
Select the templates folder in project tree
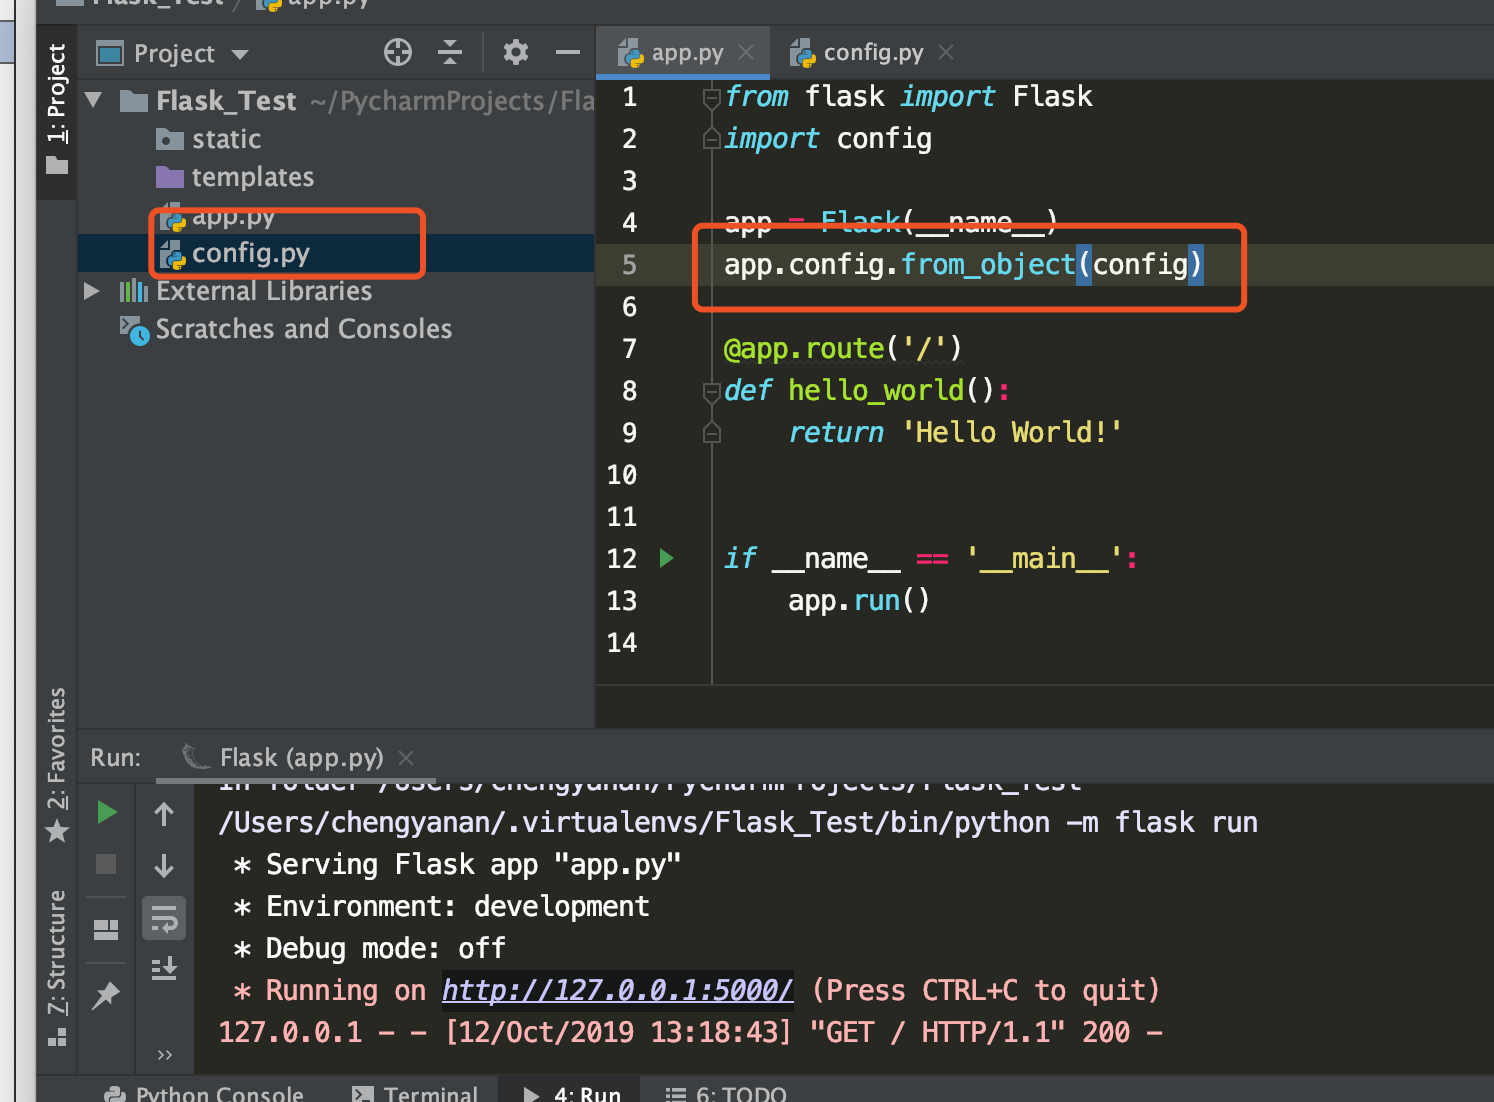pyautogui.click(x=252, y=177)
